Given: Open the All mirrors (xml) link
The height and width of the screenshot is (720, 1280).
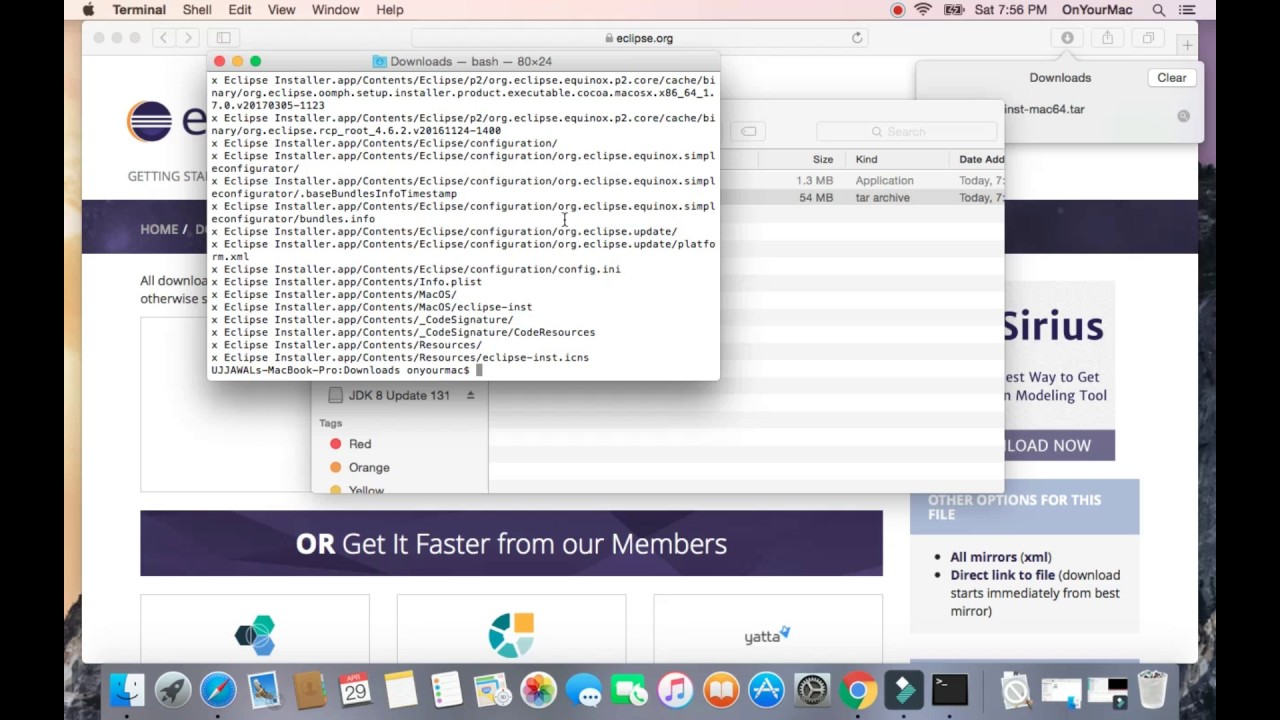Looking at the screenshot, I should [x=1000, y=557].
